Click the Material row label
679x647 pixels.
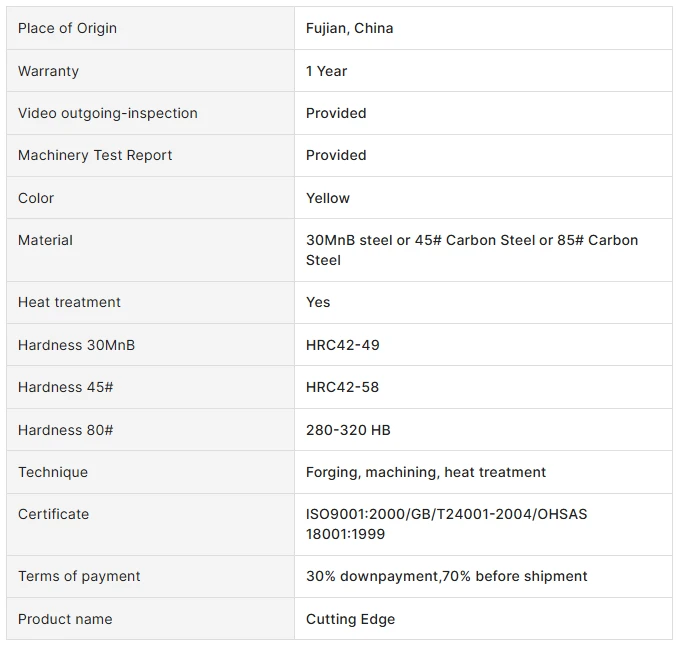[45, 240]
